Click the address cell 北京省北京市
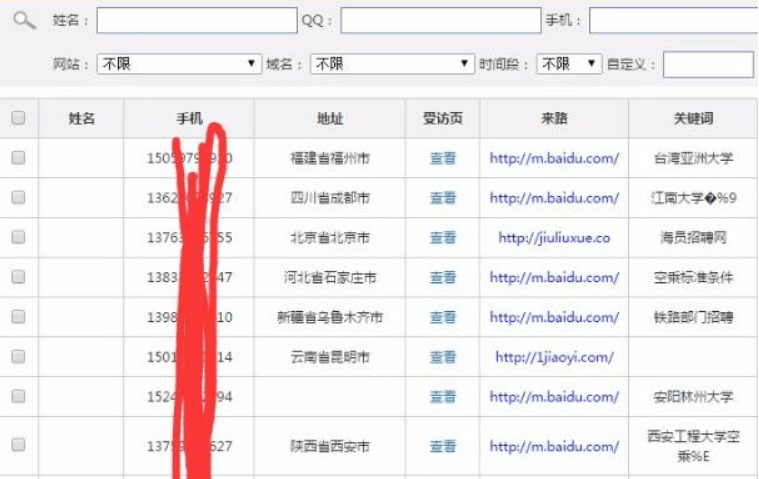Image resolution: width=759 pixels, height=479 pixels. click(x=330, y=238)
